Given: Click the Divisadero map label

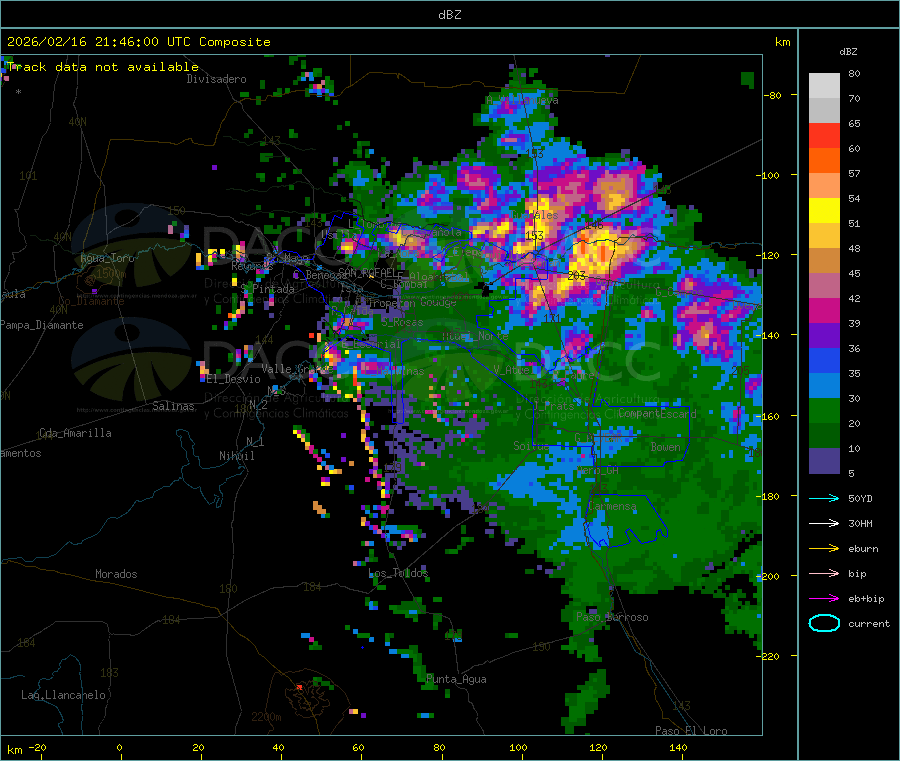Looking at the screenshot, I should click(x=216, y=79).
